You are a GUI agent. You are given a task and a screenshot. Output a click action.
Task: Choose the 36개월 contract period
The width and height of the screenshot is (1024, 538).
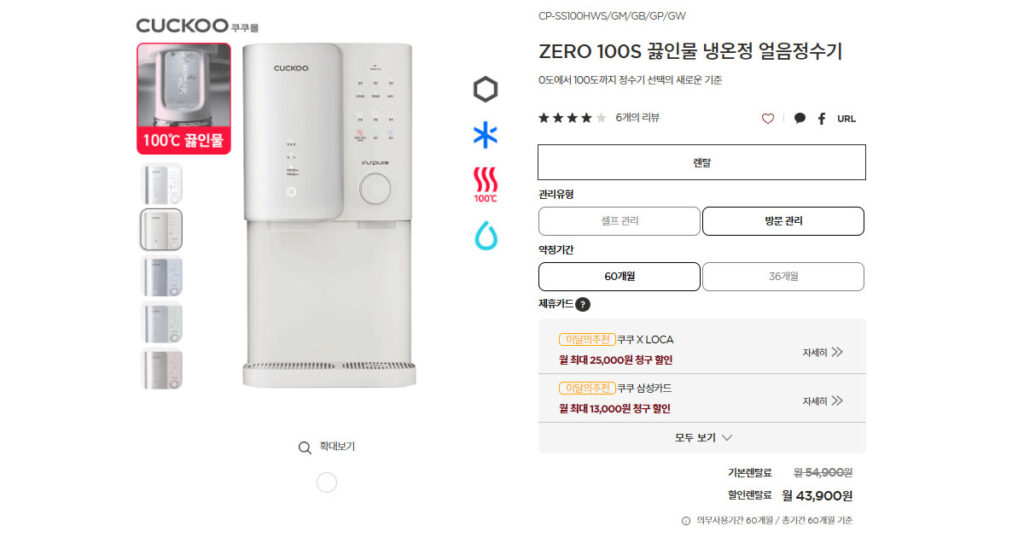click(x=783, y=277)
